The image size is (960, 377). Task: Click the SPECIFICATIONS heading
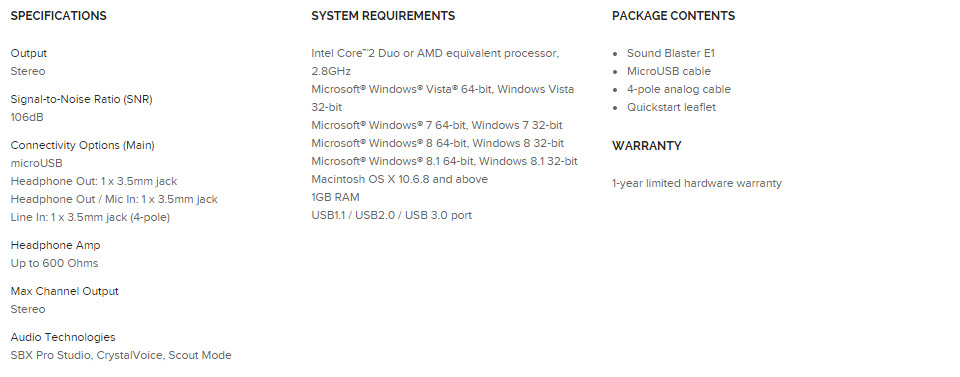click(x=59, y=16)
